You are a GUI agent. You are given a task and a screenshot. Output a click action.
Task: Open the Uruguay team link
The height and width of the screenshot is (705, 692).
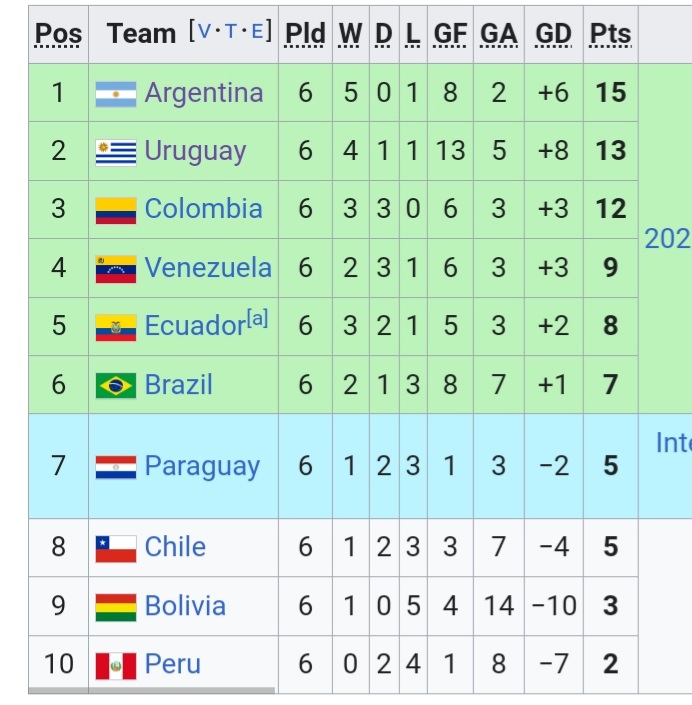[x=195, y=151]
